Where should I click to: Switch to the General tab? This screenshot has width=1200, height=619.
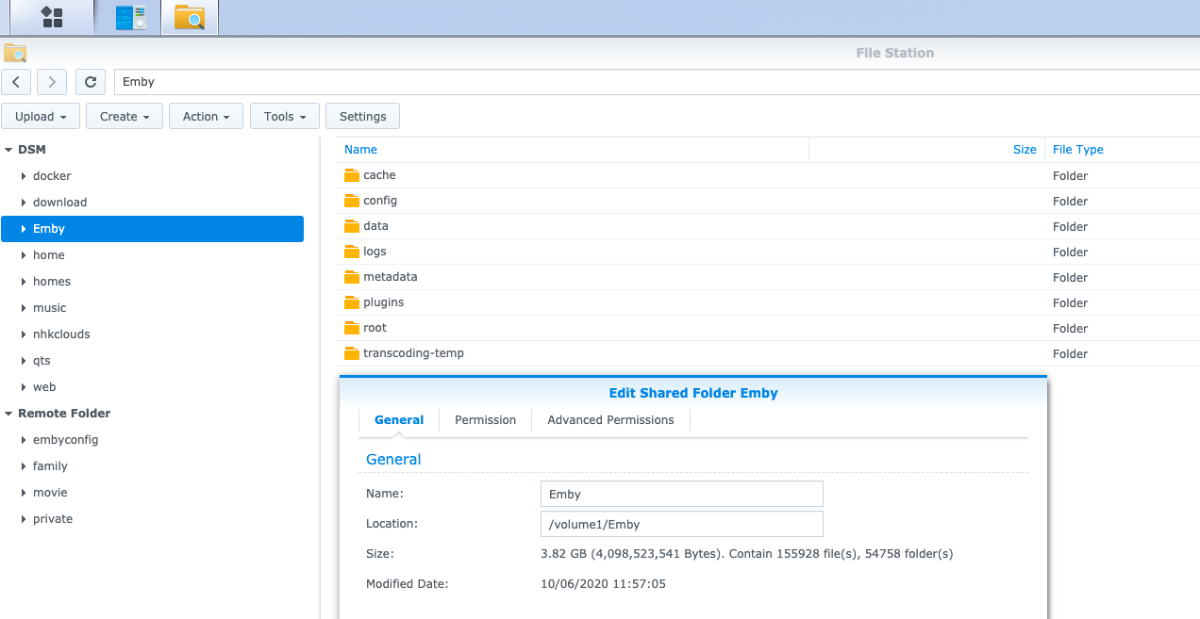399,420
